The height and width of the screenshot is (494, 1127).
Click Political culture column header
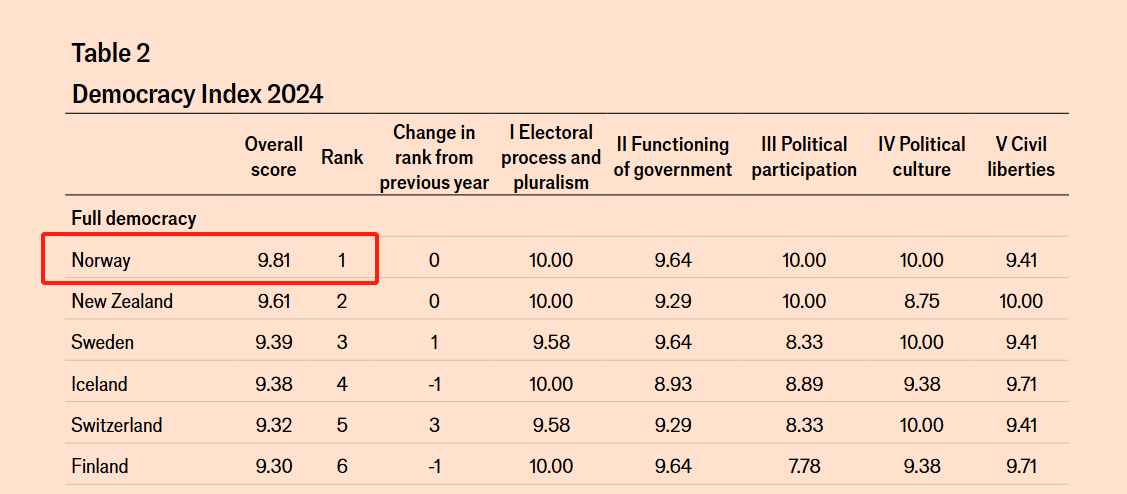(x=921, y=157)
